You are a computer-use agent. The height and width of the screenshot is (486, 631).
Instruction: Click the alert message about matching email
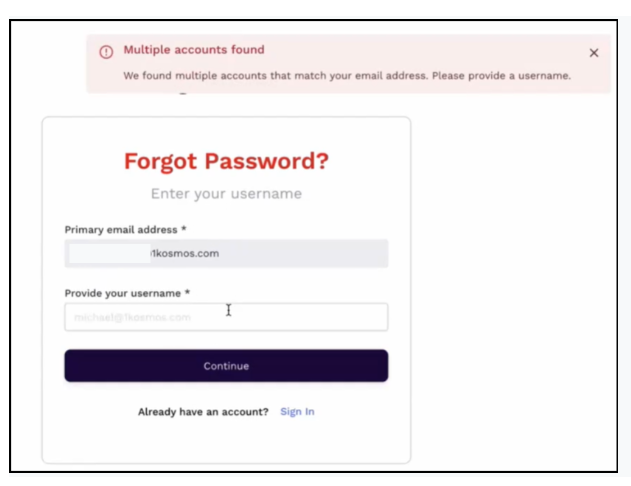[347, 76]
